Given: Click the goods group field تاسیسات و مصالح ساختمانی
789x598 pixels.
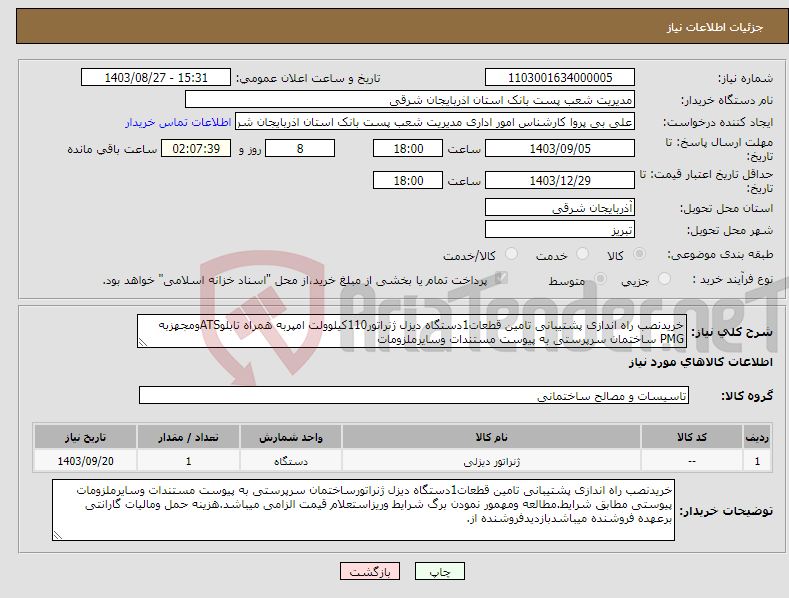Looking at the screenshot, I should coord(414,396).
